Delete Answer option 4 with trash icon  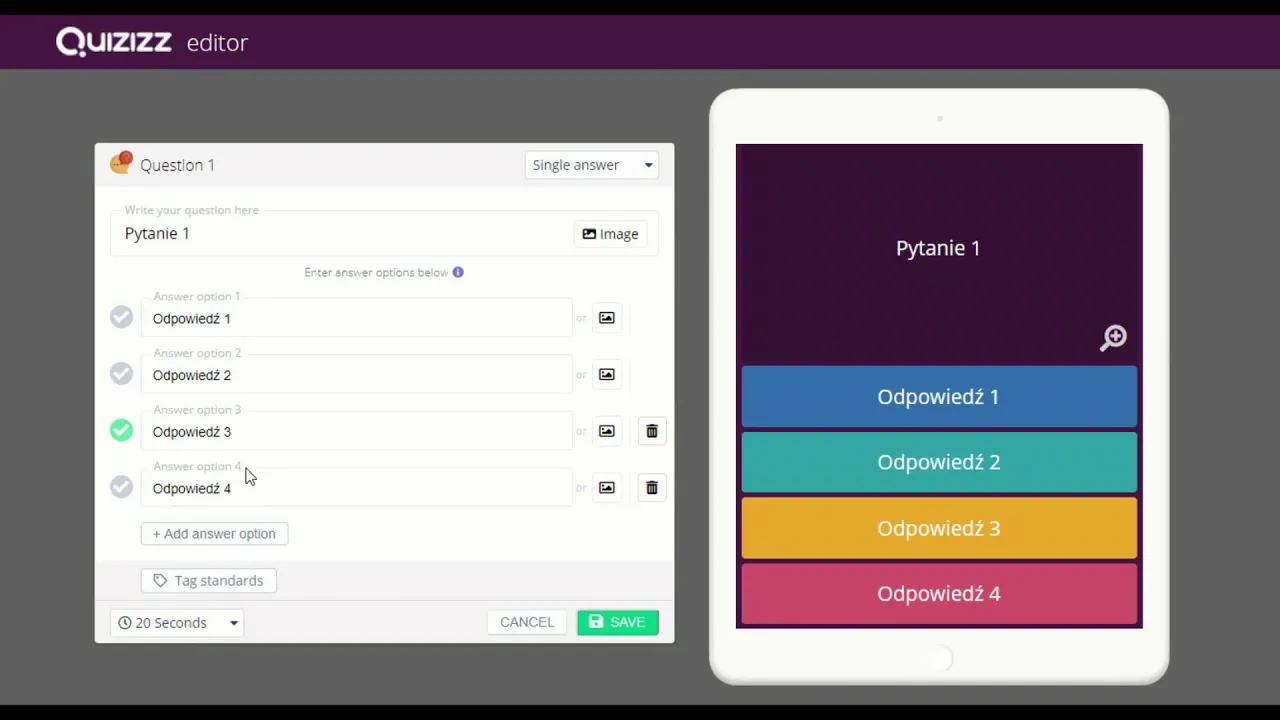click(652, 488)
